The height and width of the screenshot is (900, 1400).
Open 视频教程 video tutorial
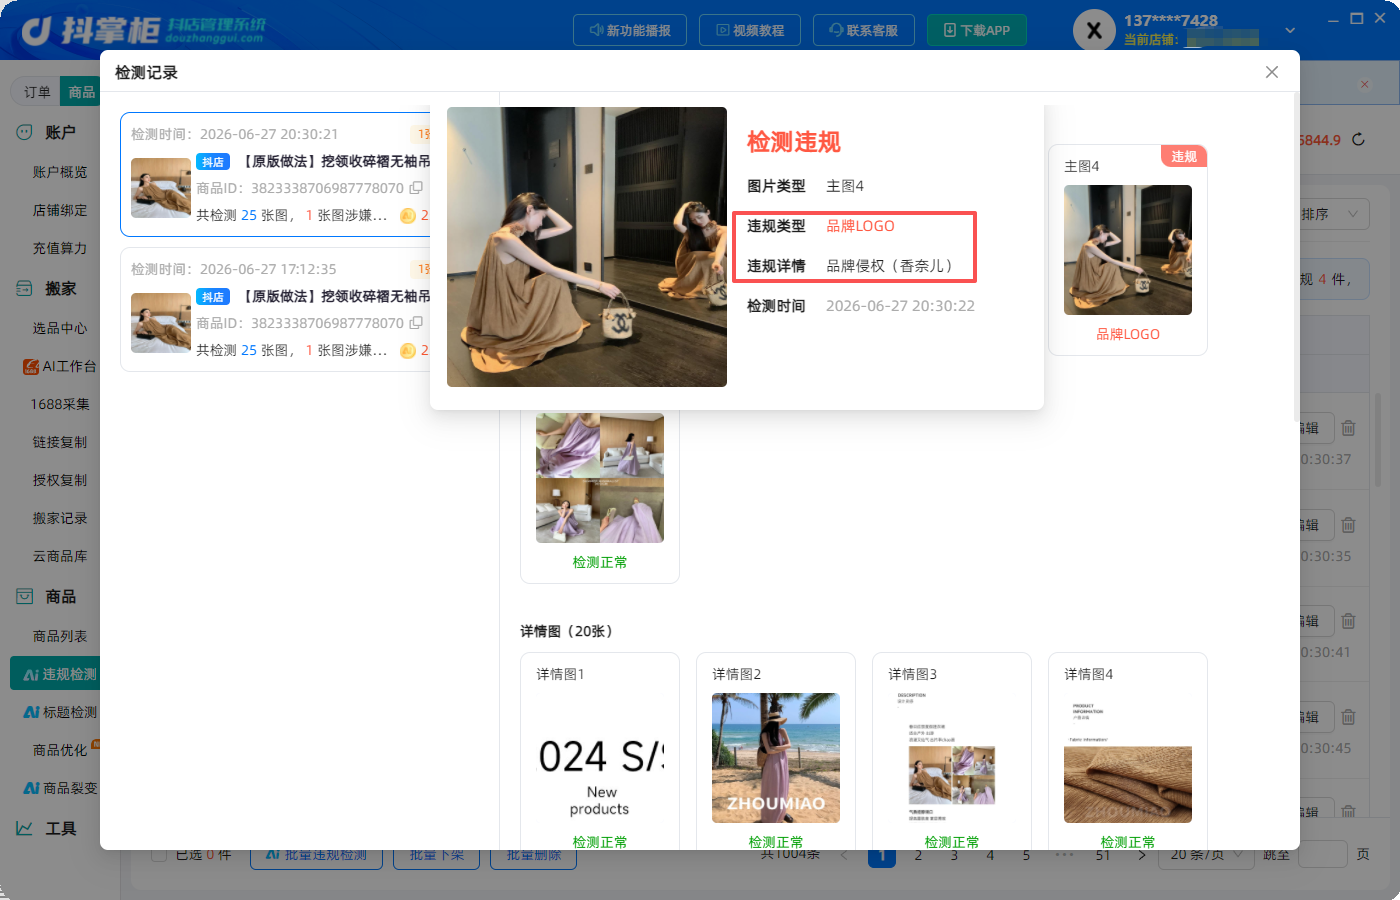pos(750,30)
